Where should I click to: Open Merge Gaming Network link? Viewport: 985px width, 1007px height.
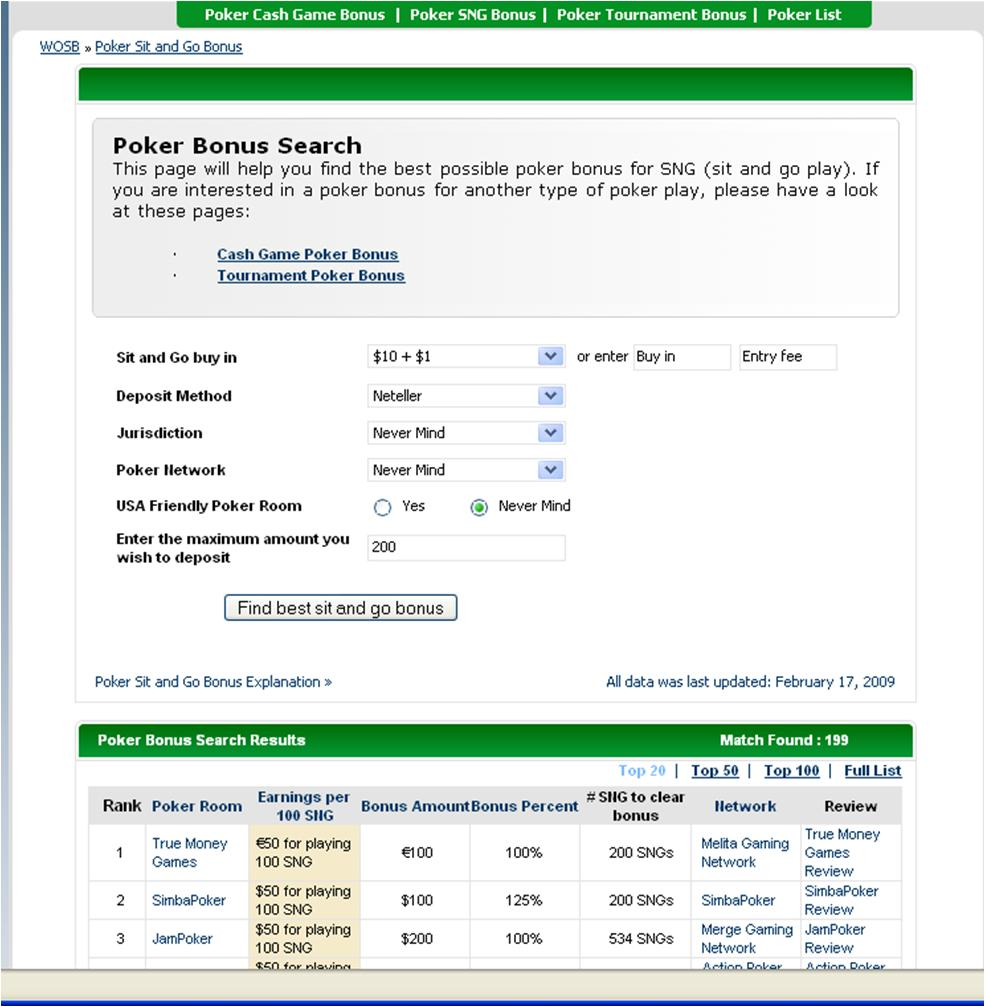tap(747, 939)
